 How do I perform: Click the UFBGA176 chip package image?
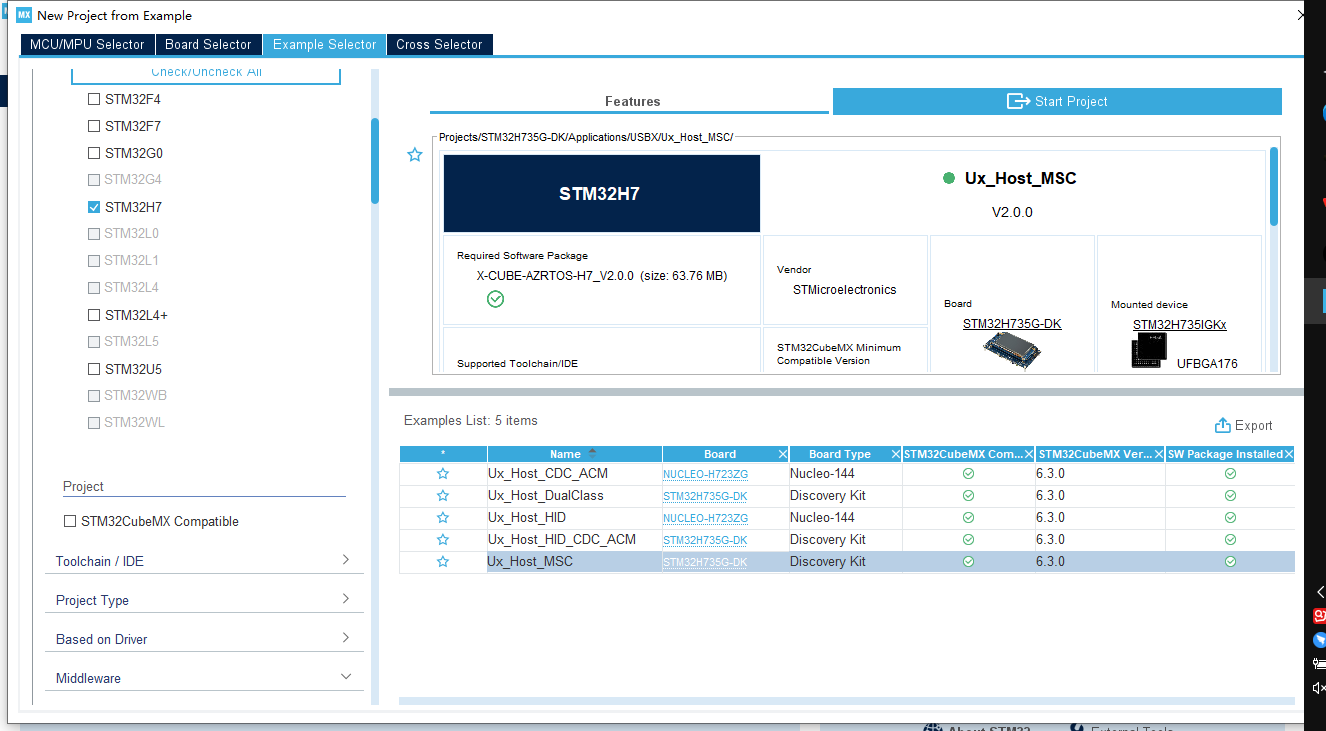click(1151, 351)
